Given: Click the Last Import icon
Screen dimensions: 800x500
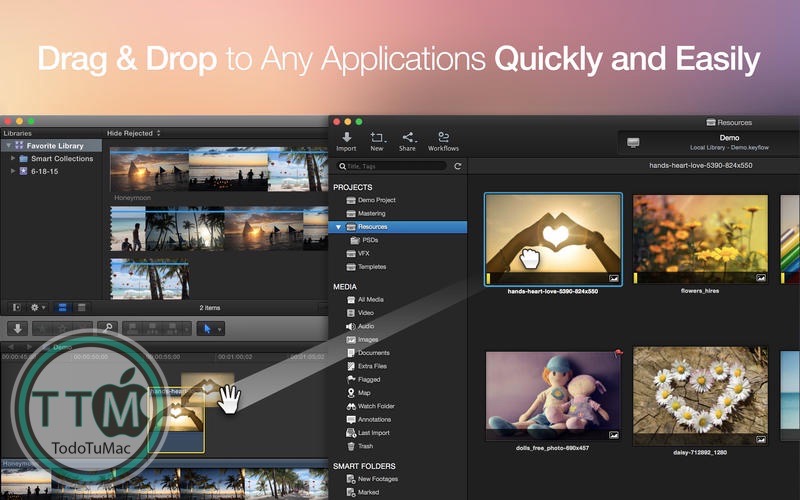Looking at the screenshot, I should coord(351,433).
